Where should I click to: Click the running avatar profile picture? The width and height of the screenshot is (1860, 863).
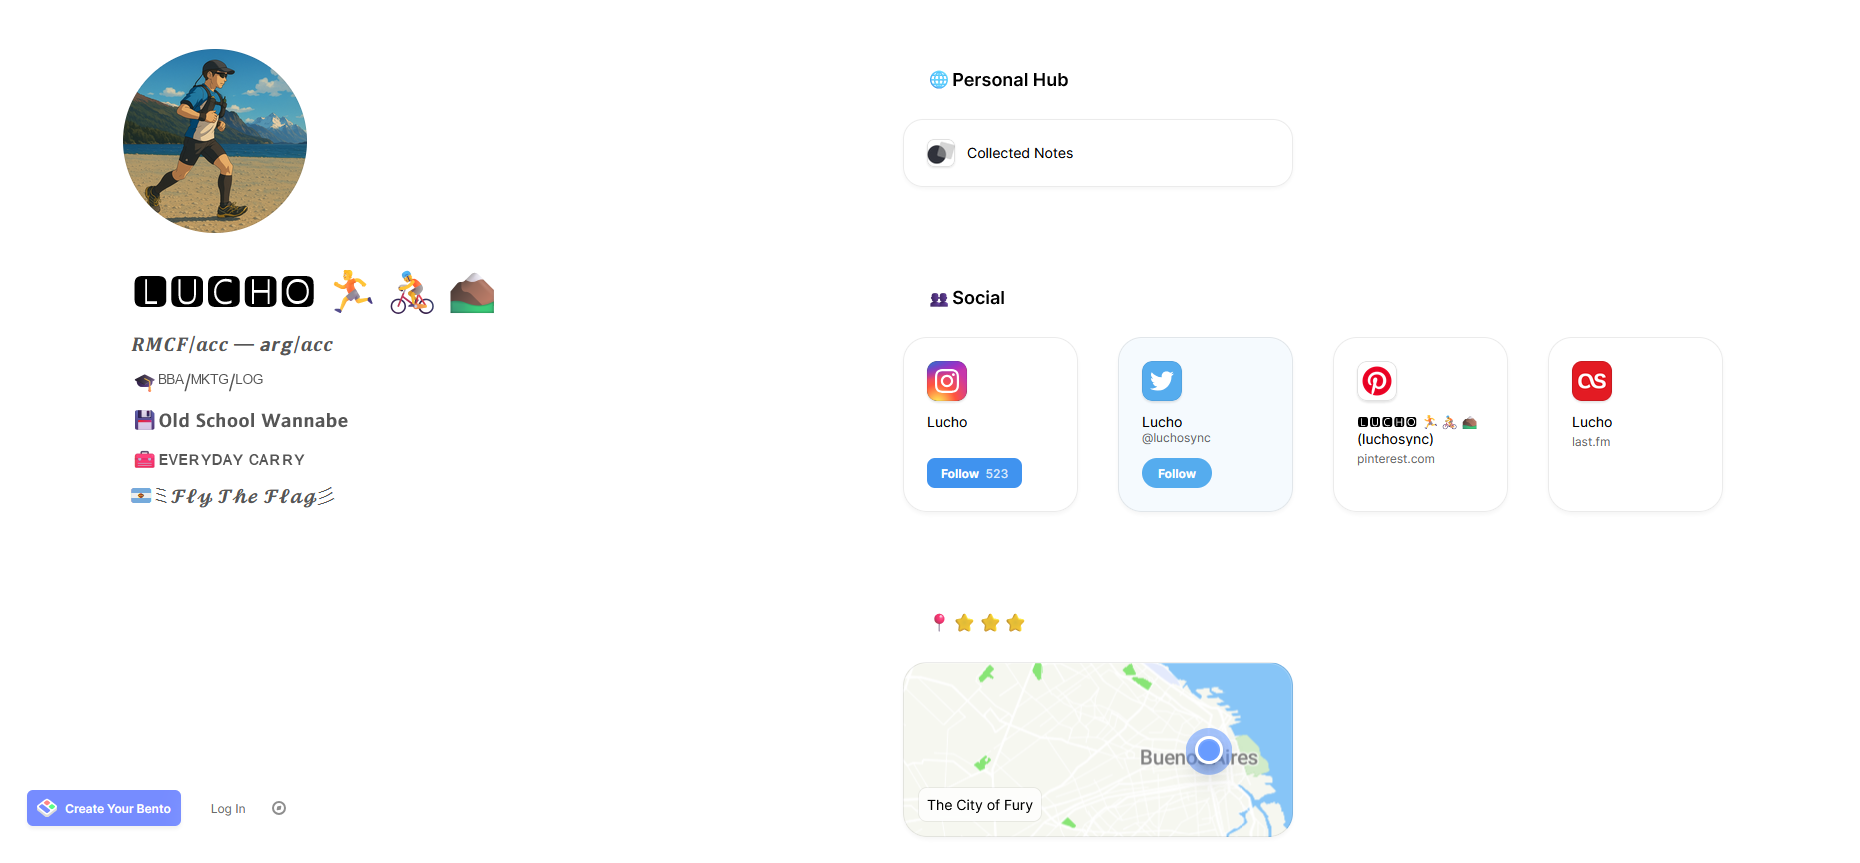click(215, 141)
